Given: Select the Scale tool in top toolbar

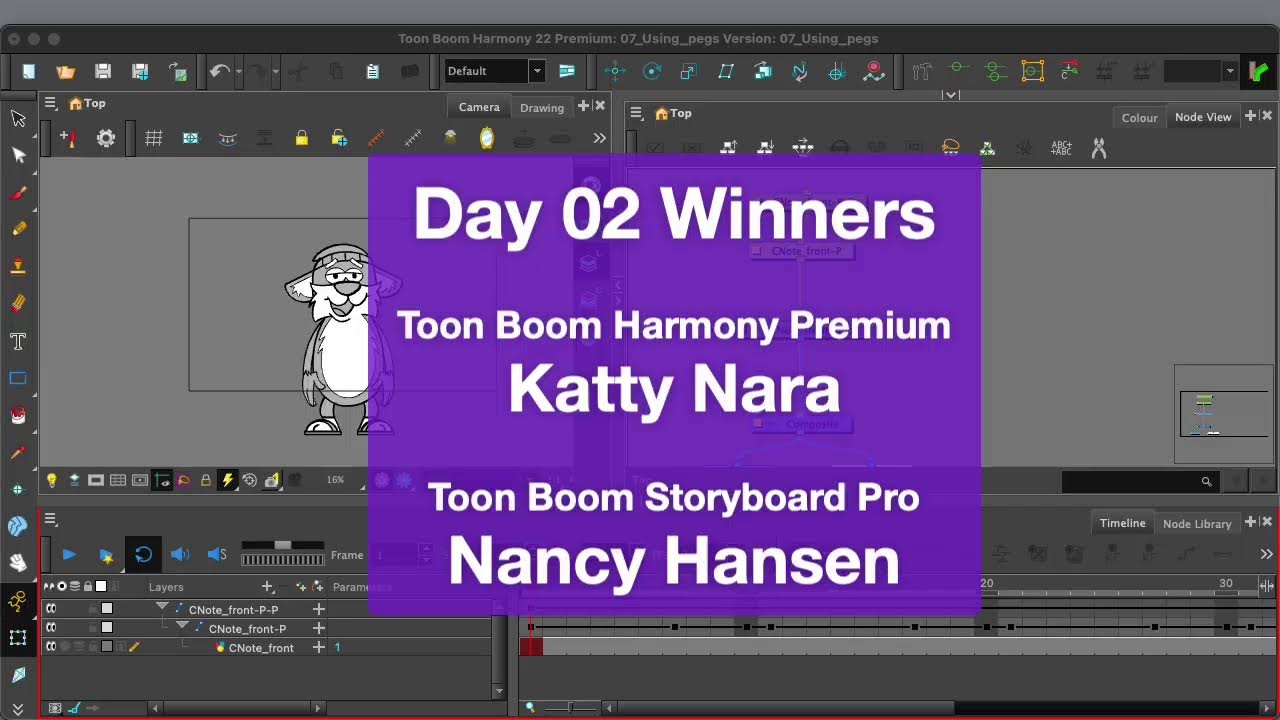Looking at the screenshot, I should pyautogui.click(x=688, y=71).
